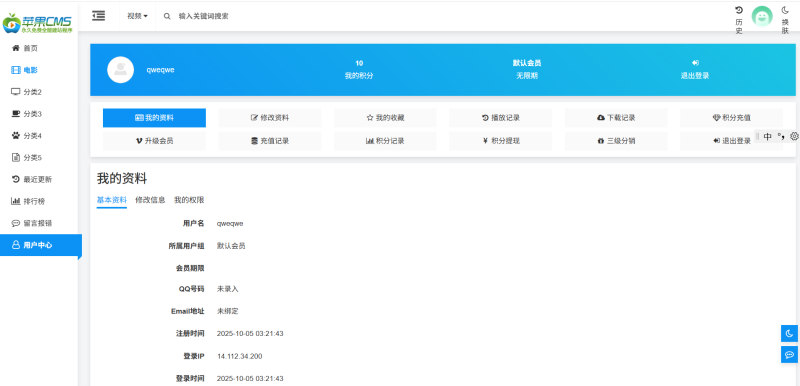Open the input method settings gear
Viewport: 800px width, 386px height.
click(x=794, y=136)
